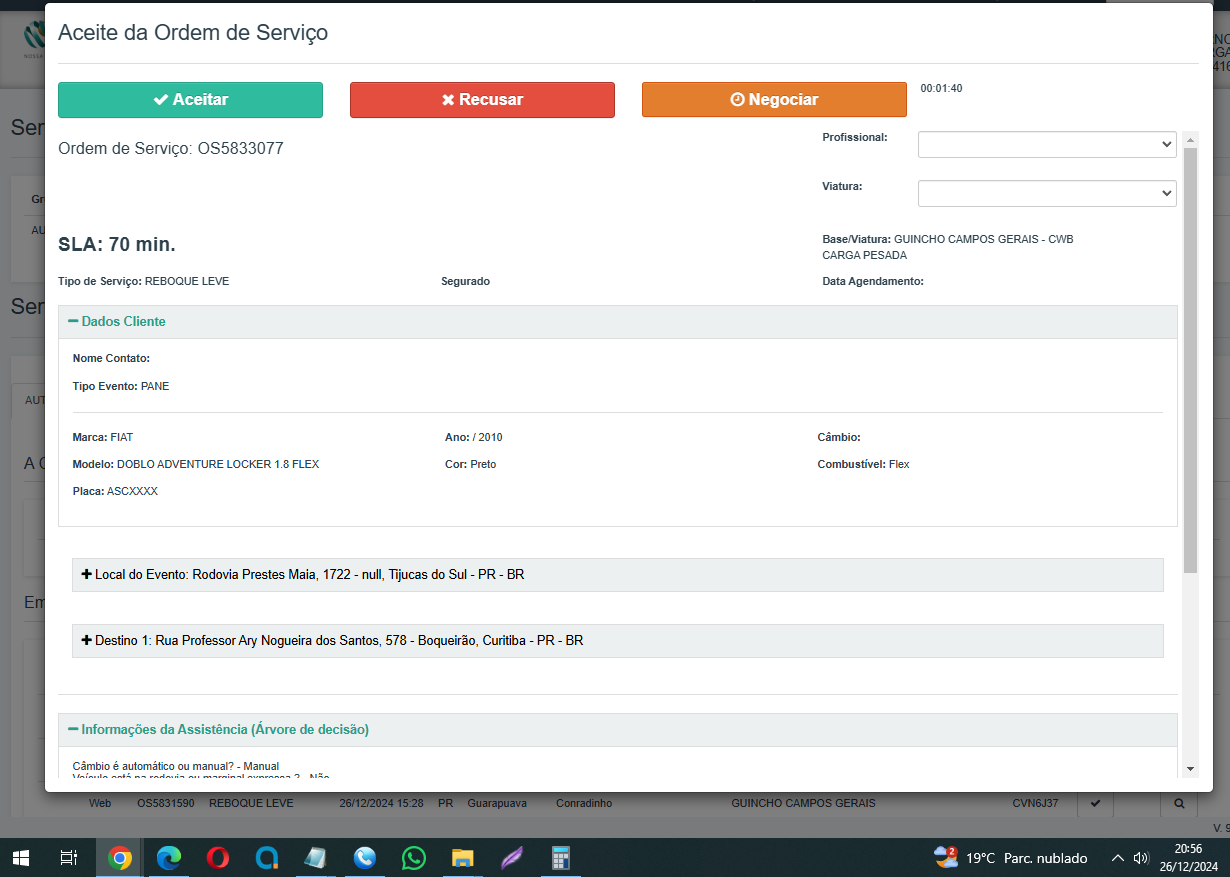The image size is (1230, 877).
Task: Click the Câmbio automático ou manual line
Action: click(x=176, y=766)
